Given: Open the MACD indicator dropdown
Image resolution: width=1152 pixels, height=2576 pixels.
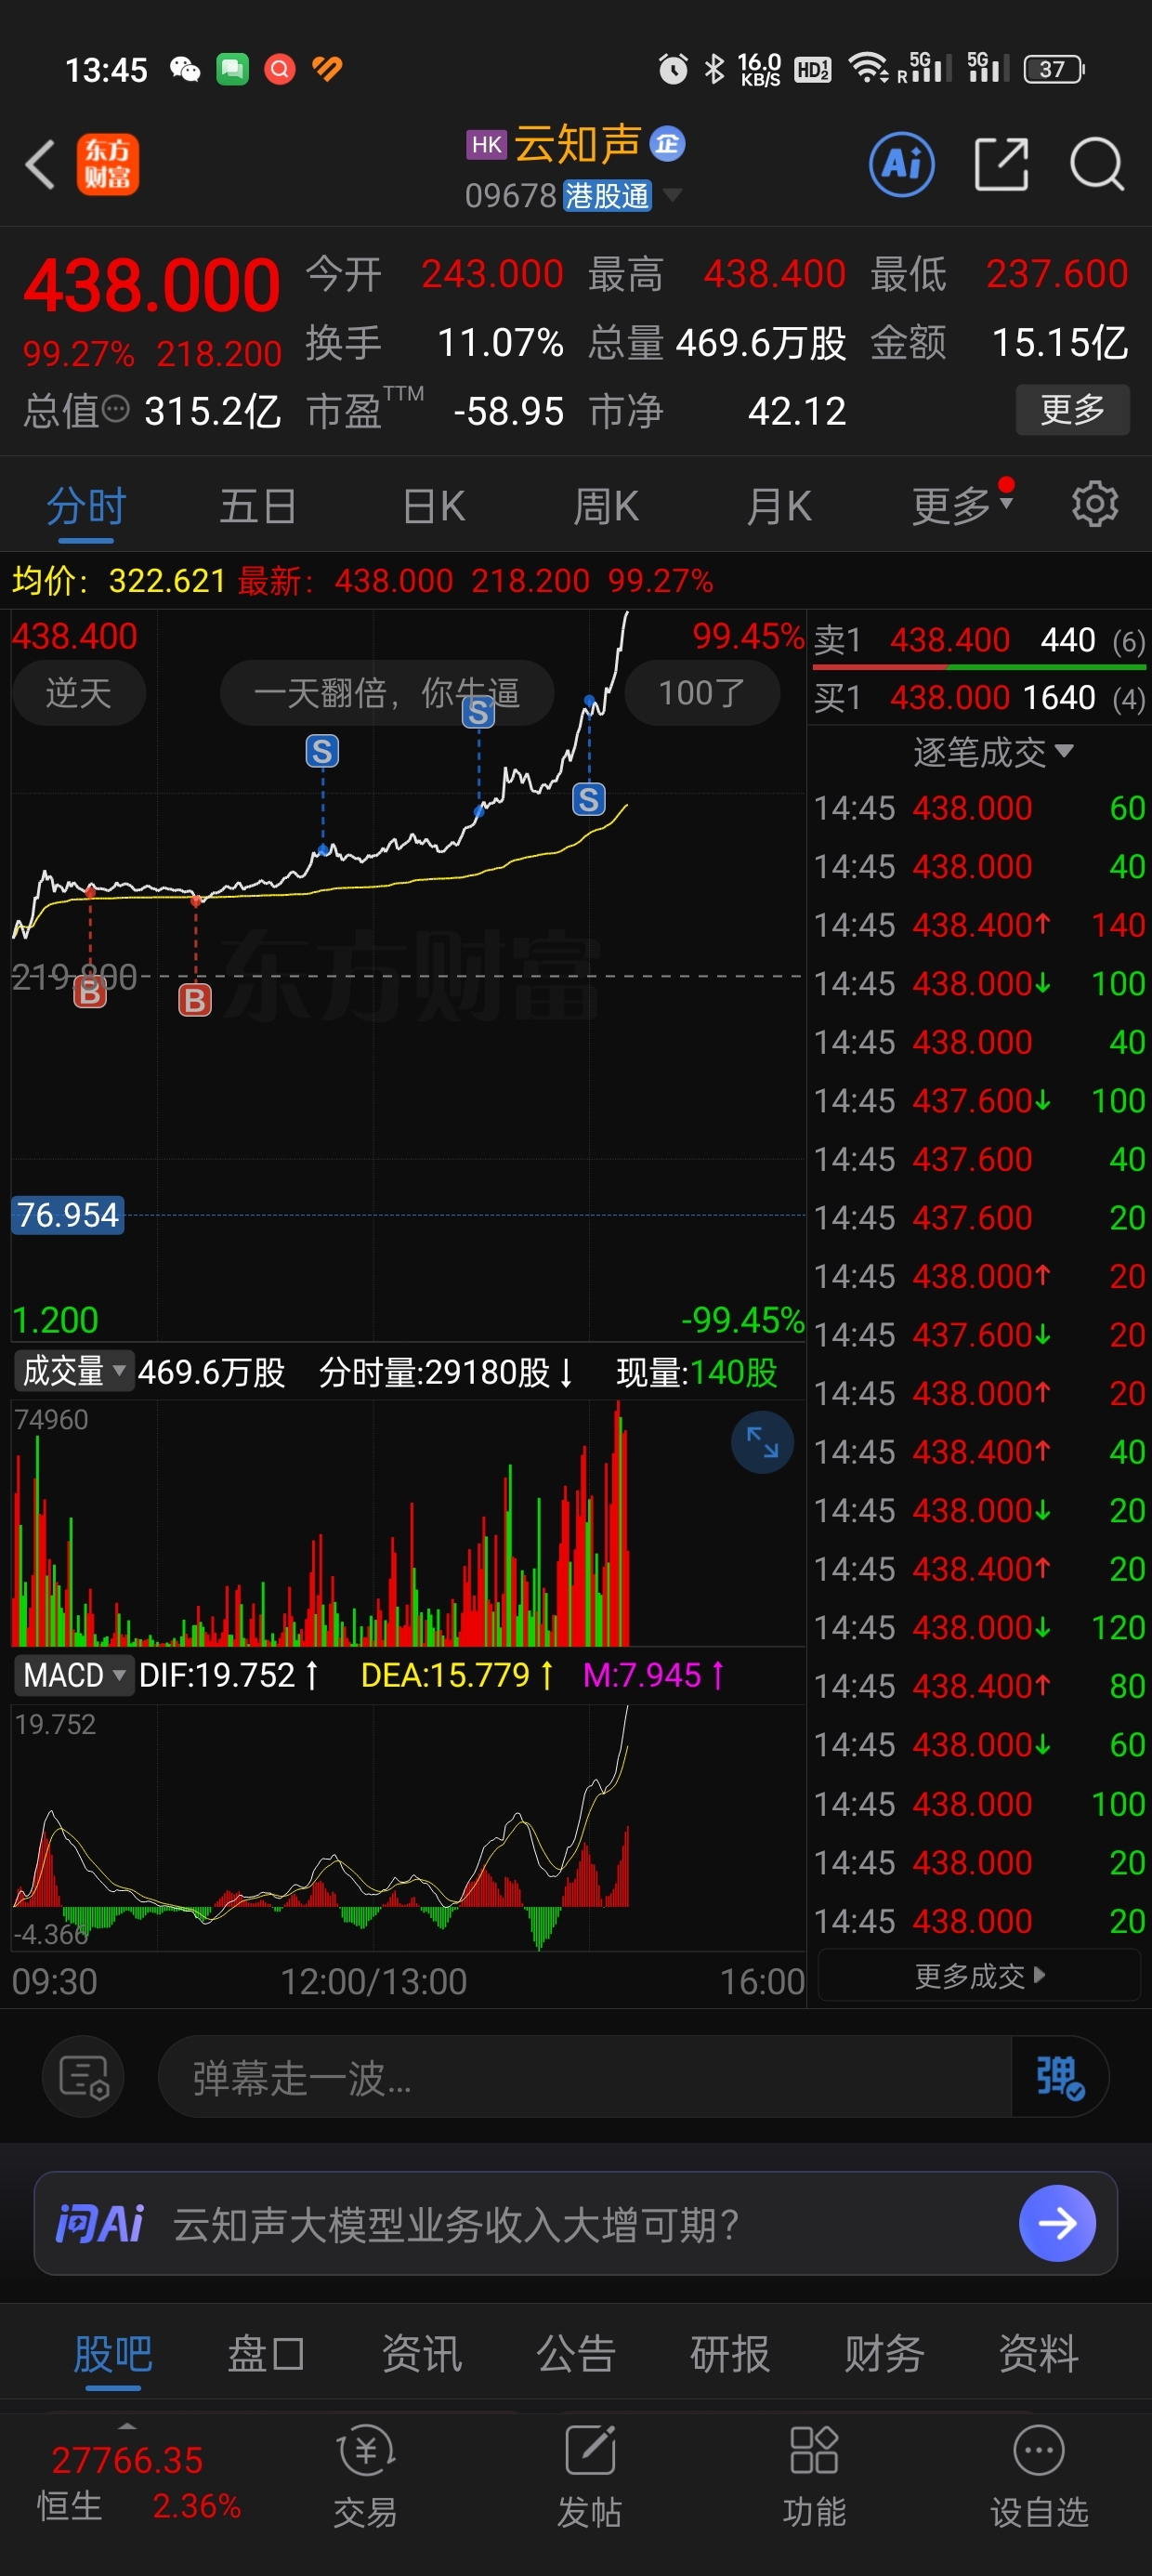Looking at the screenshot, I should tap(74, 1675).
